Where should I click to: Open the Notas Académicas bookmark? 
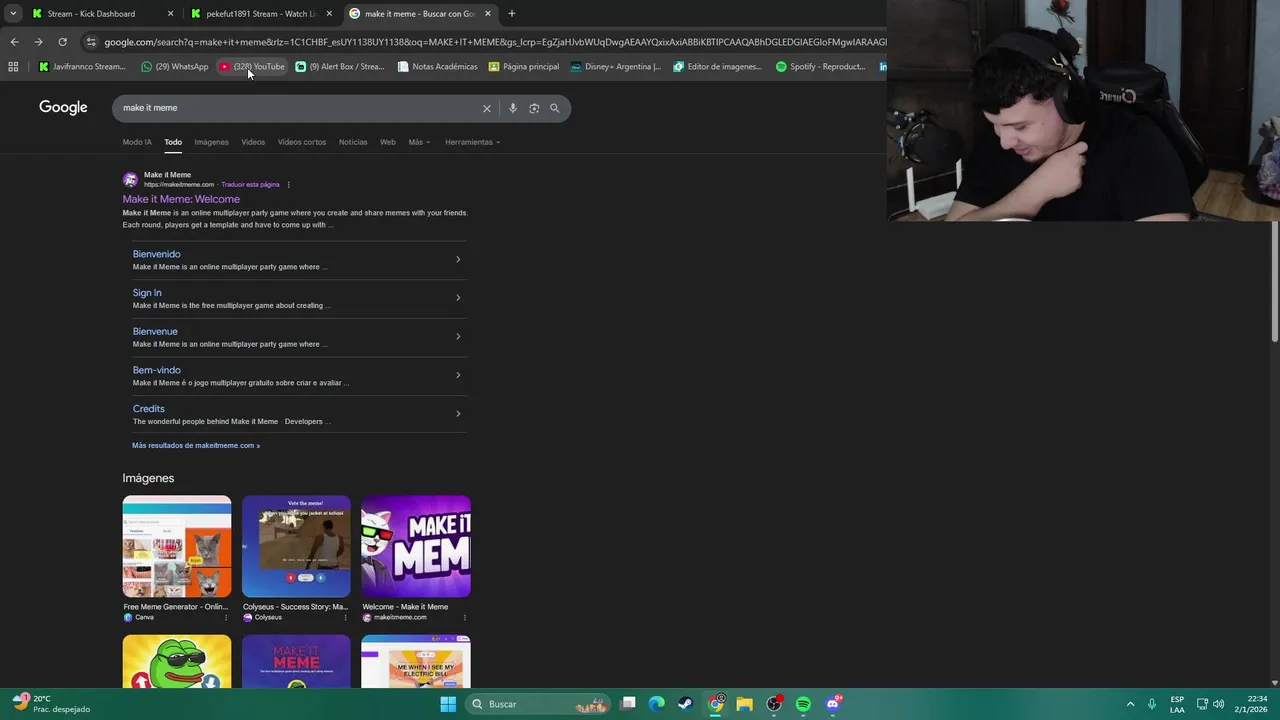(437, 67)
